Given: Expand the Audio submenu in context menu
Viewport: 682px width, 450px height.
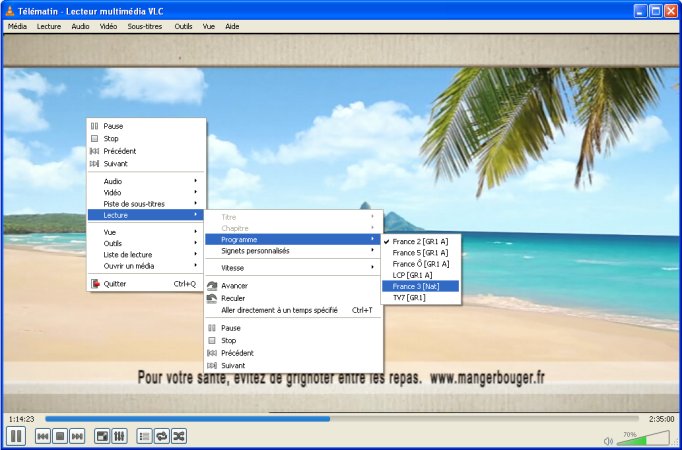Looking at the screenshot, I should (x=146, y=181).
